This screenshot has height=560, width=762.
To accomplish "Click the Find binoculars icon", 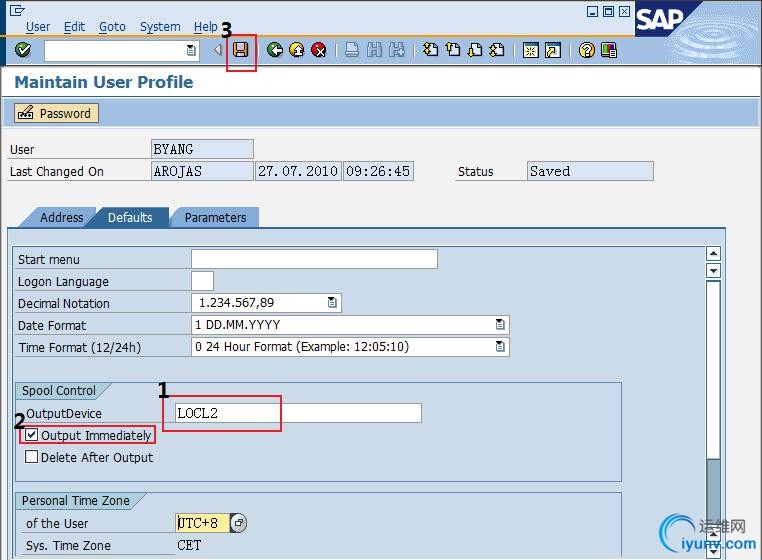I will (x=374, y=50).
